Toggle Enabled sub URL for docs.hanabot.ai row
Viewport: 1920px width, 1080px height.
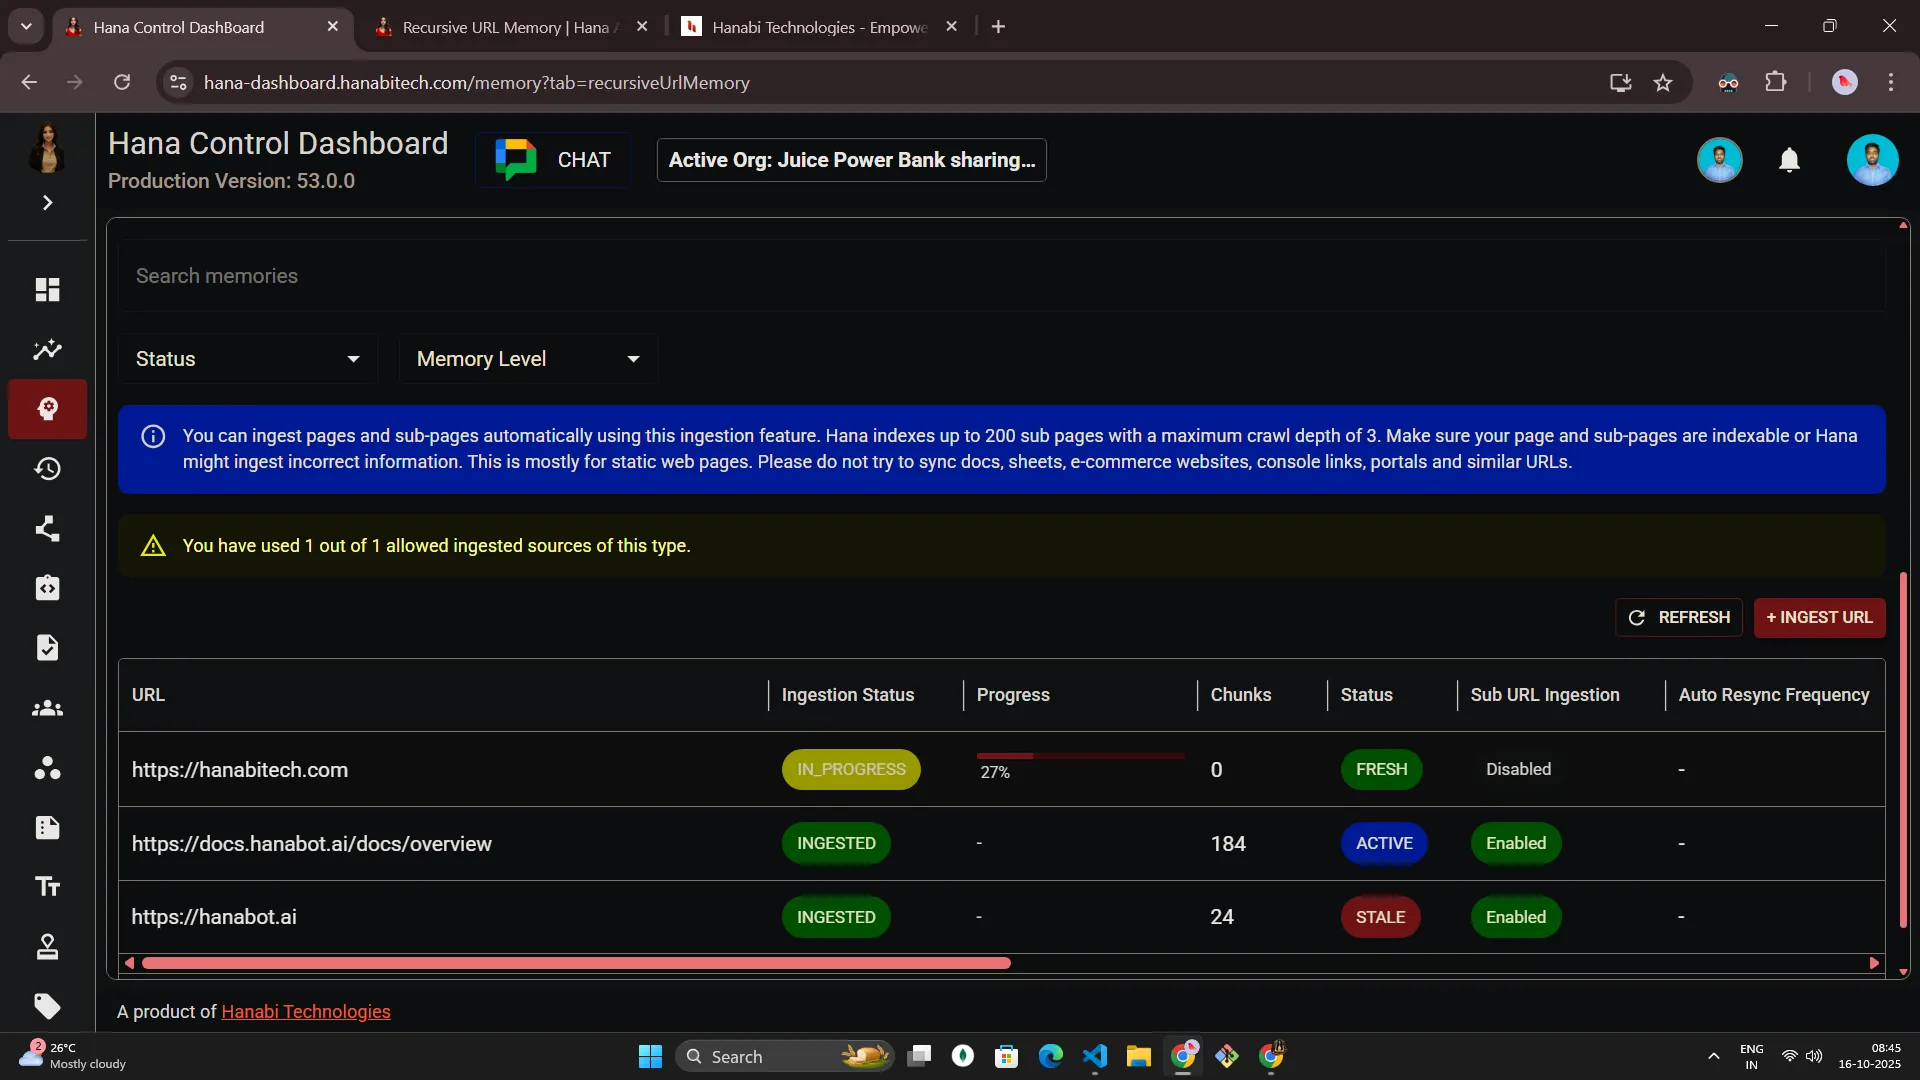(x=1515, y=843)
